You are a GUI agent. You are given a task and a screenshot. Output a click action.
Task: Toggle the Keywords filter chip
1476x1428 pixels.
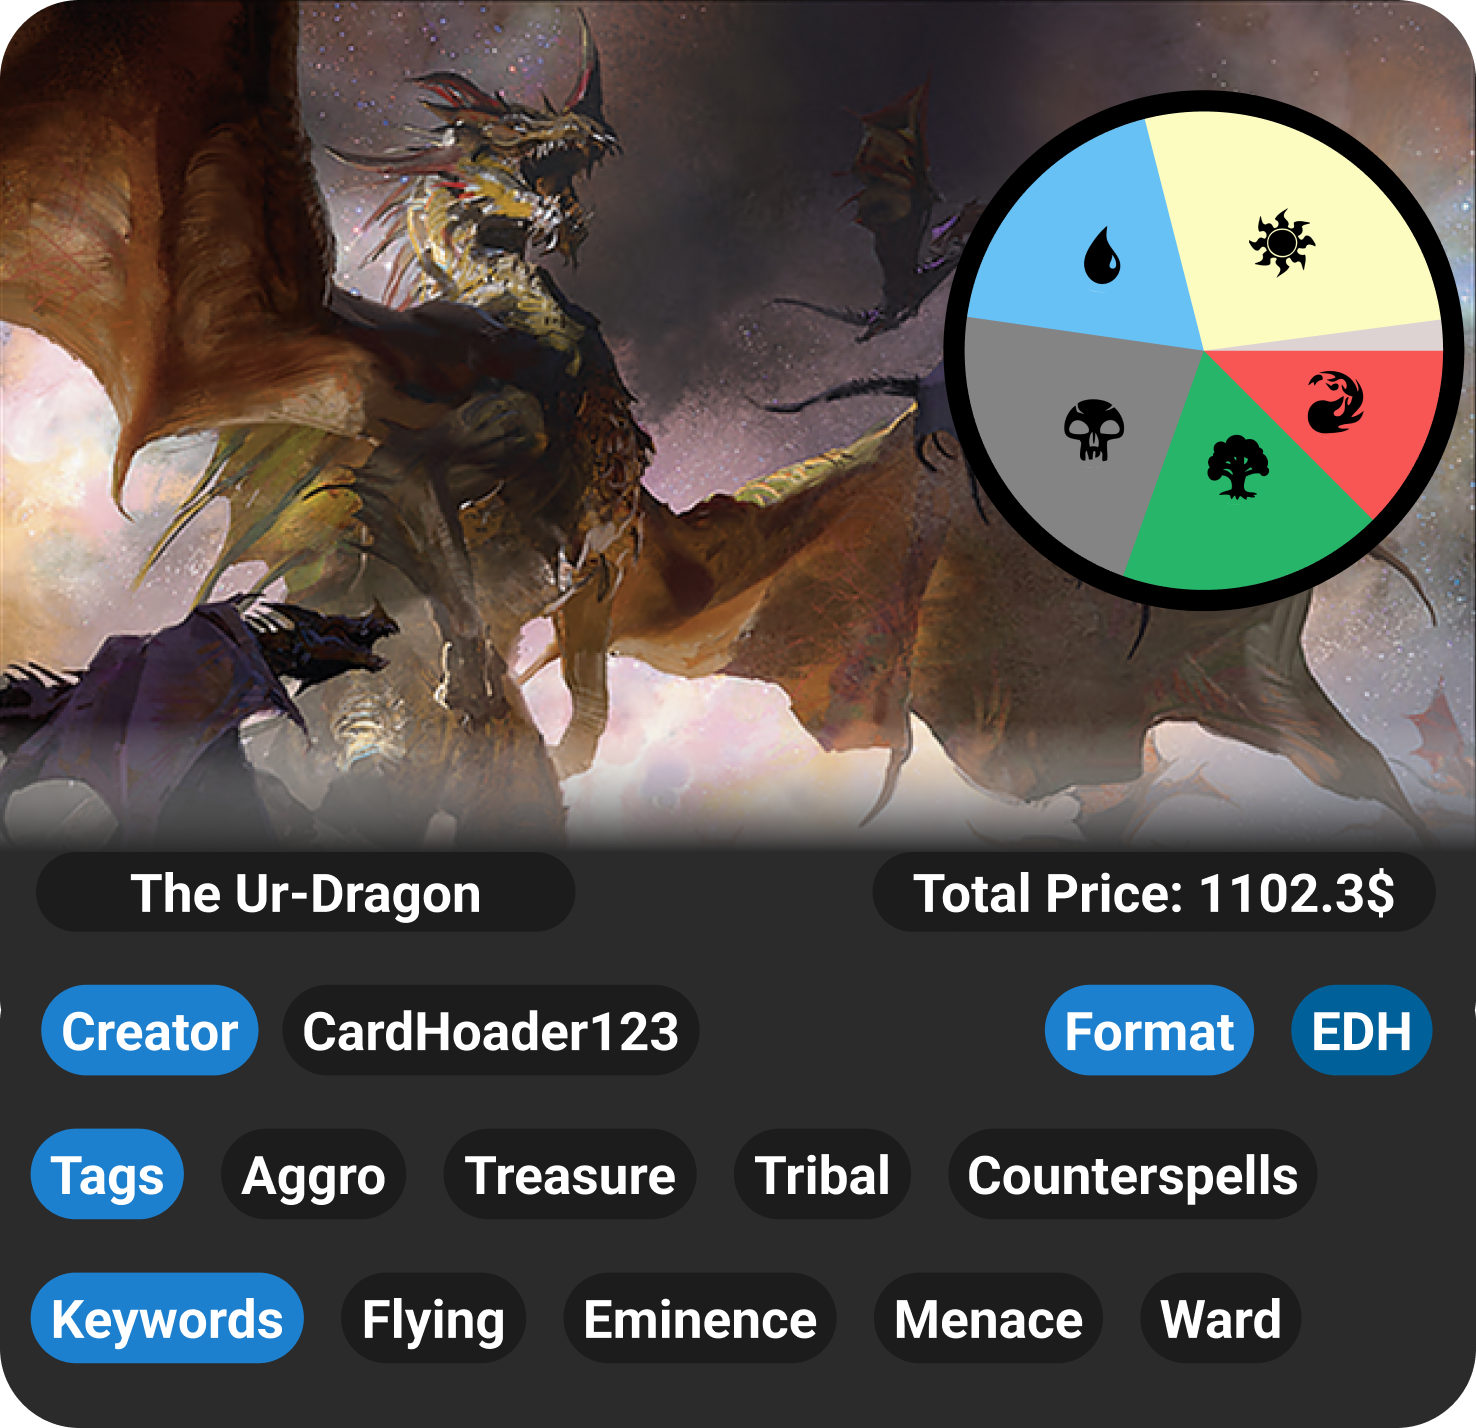click(x=166, y=1320)
